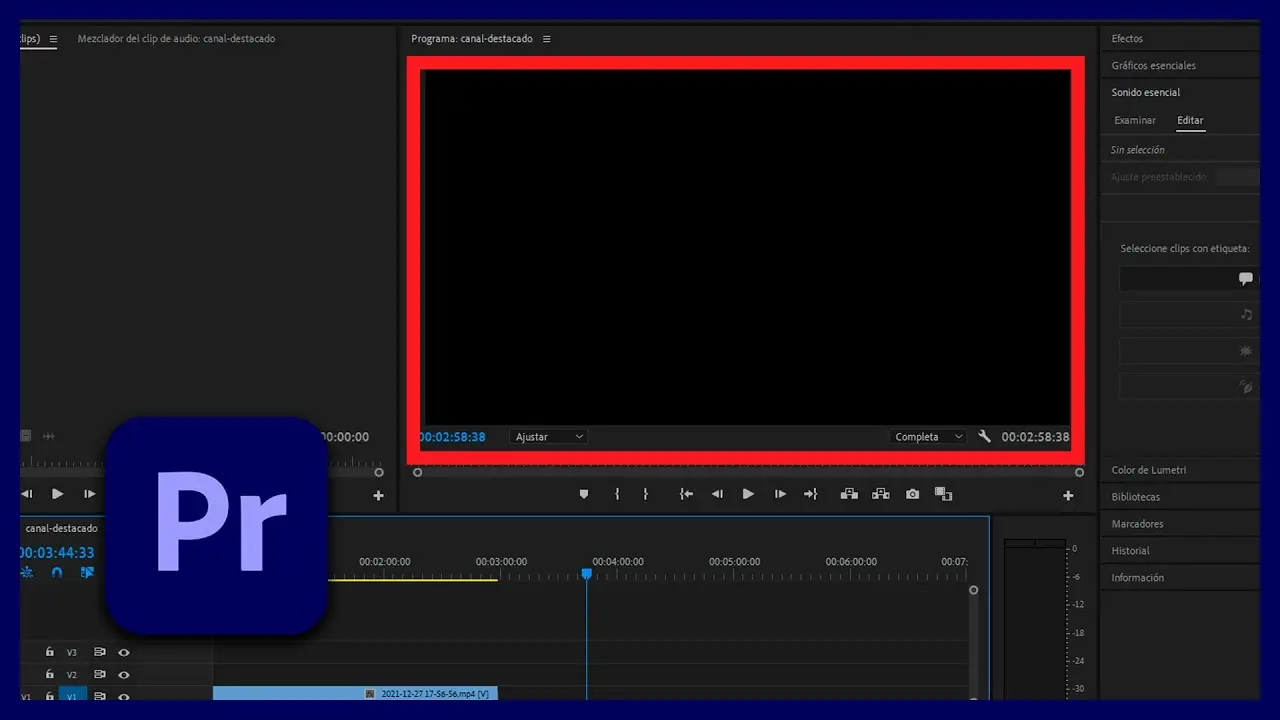Viewport: 1280px width, 720px height.
Task: Export a frame with the camera icon
Action: point(912,494)
